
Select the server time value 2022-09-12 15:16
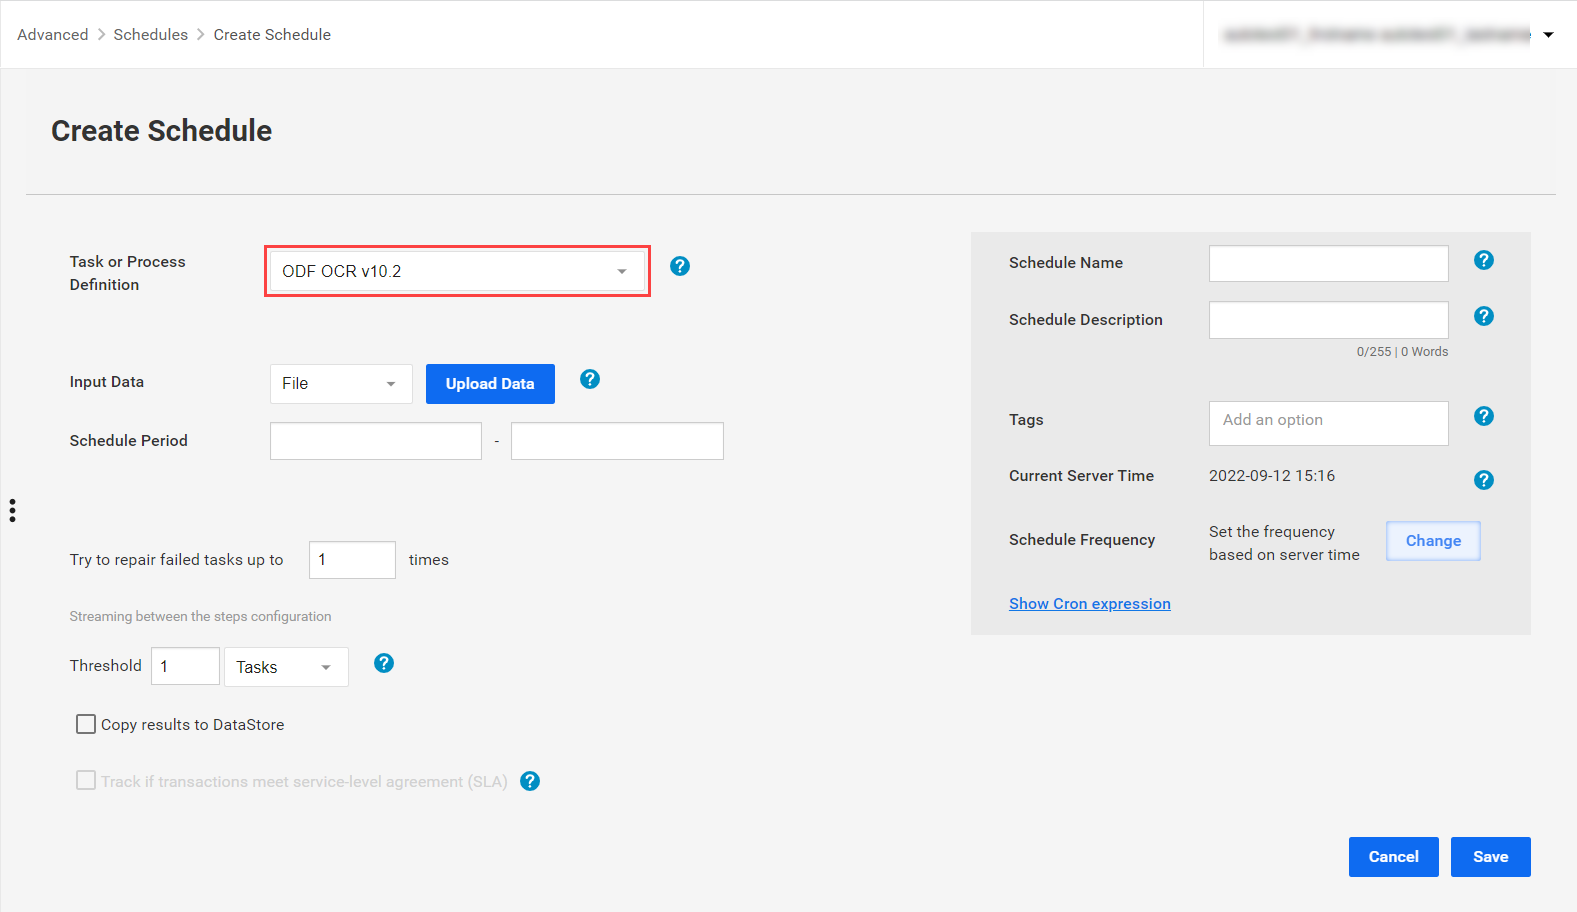pos(1272,476)
